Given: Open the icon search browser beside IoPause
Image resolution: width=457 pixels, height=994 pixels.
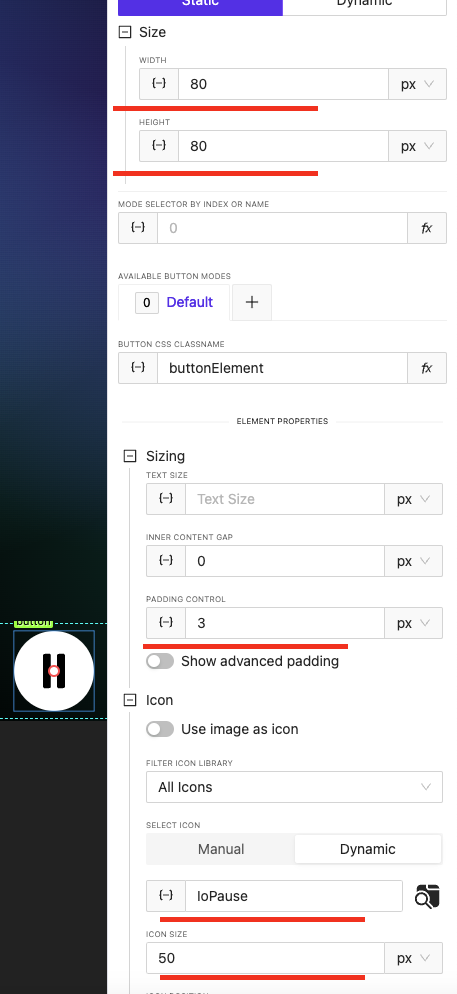Looking at the screenshot, I should coord(427,896).
